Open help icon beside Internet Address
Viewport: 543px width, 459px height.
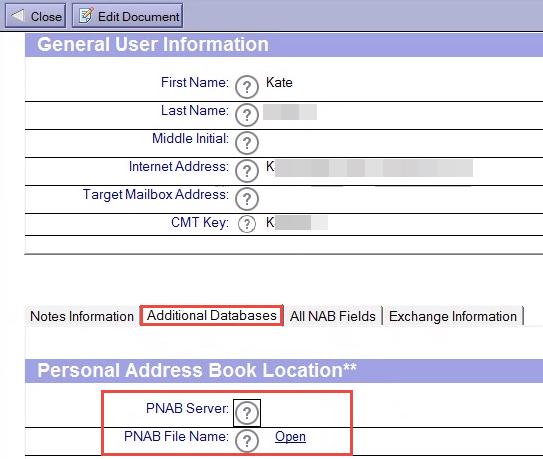[247, 171]
